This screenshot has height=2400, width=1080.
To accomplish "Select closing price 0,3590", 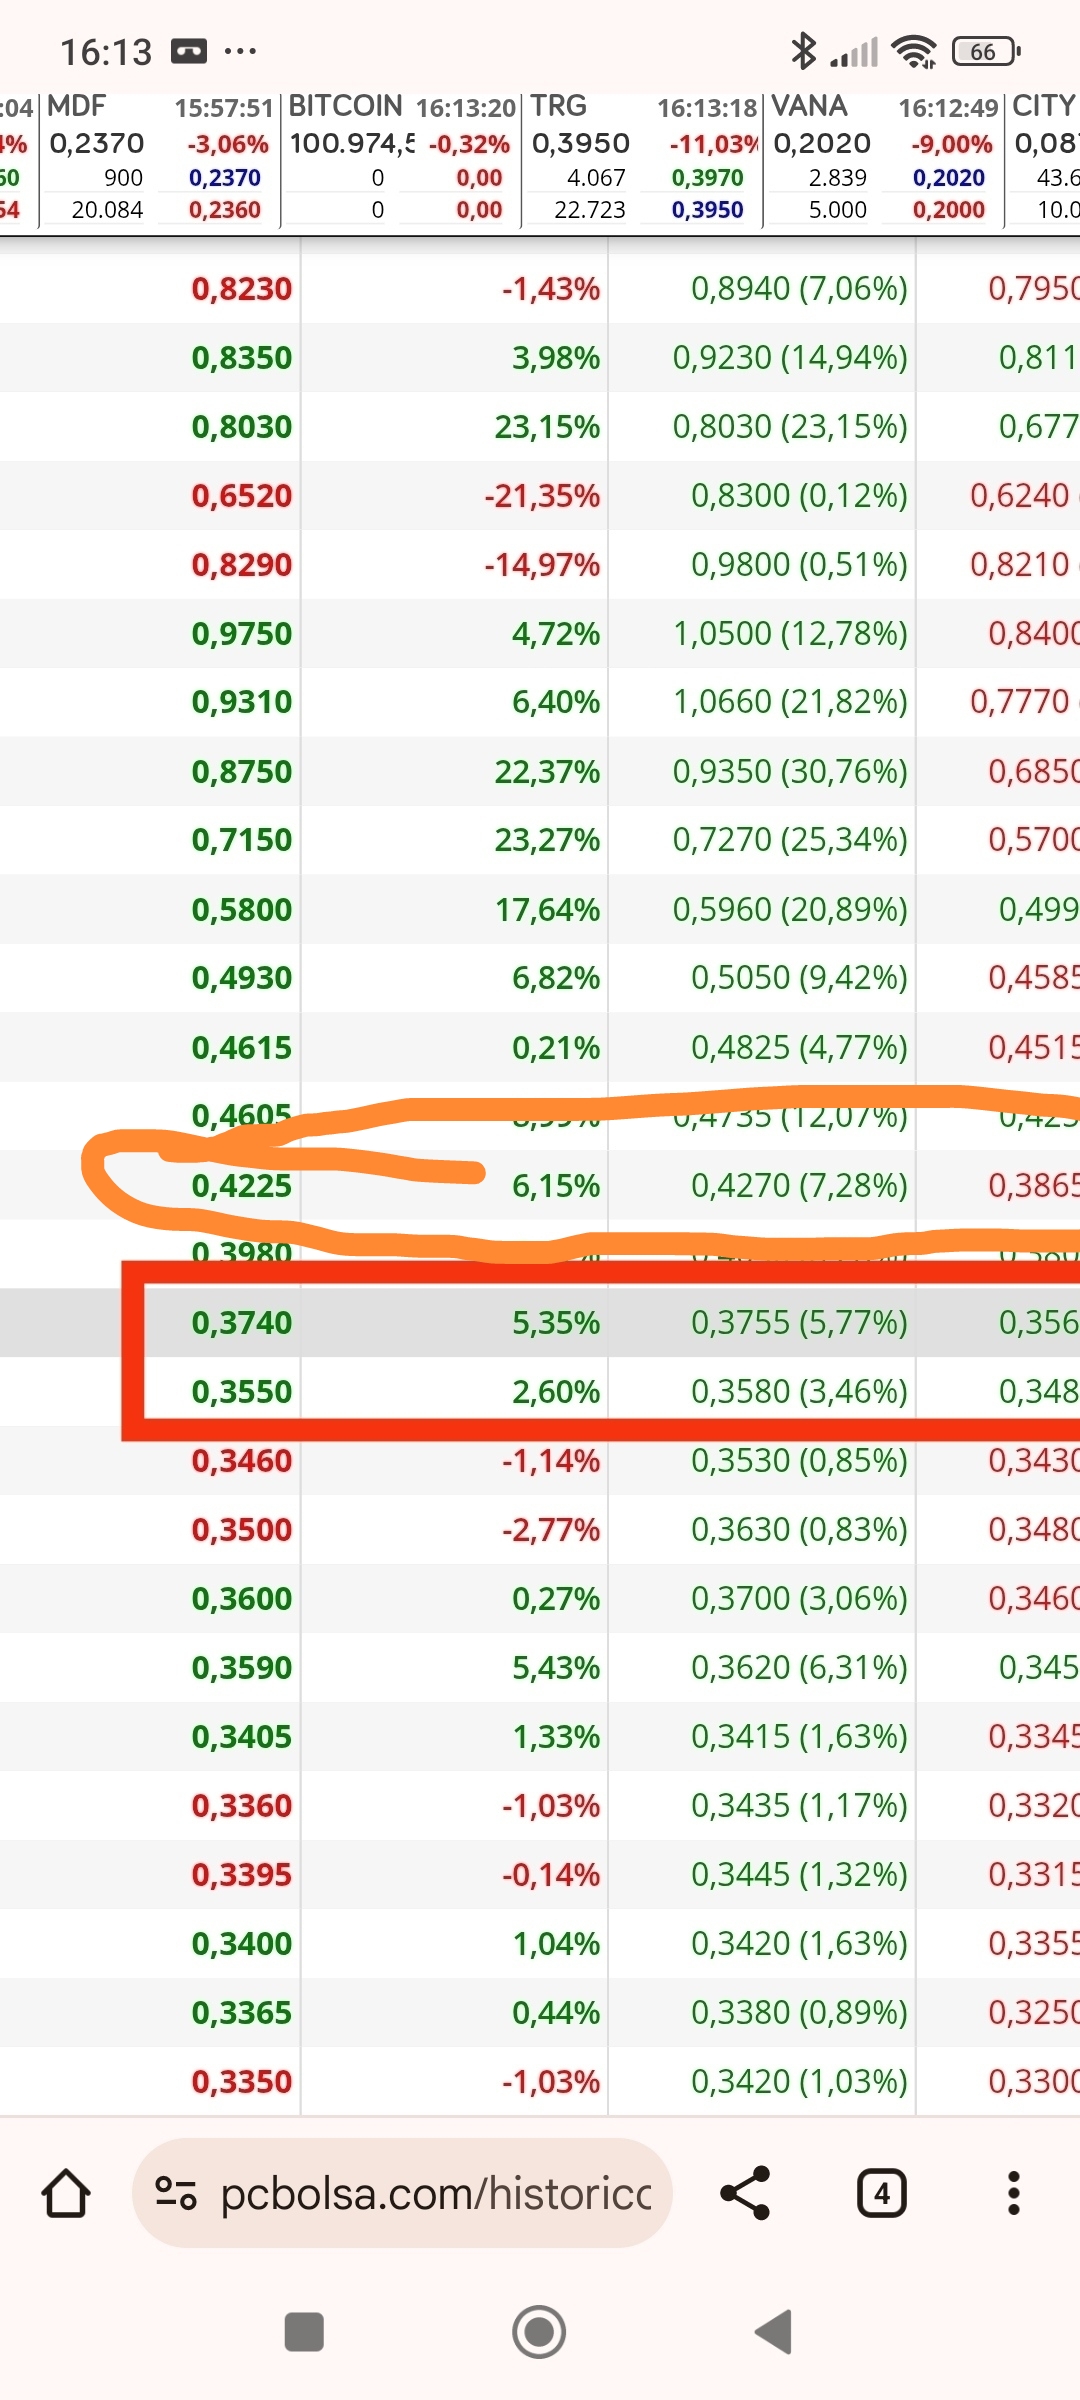I will coord(241,1668).
